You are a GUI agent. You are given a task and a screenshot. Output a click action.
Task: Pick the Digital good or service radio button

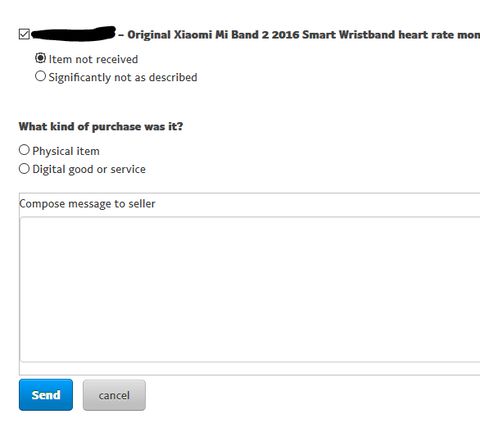[x=24, y=169]
